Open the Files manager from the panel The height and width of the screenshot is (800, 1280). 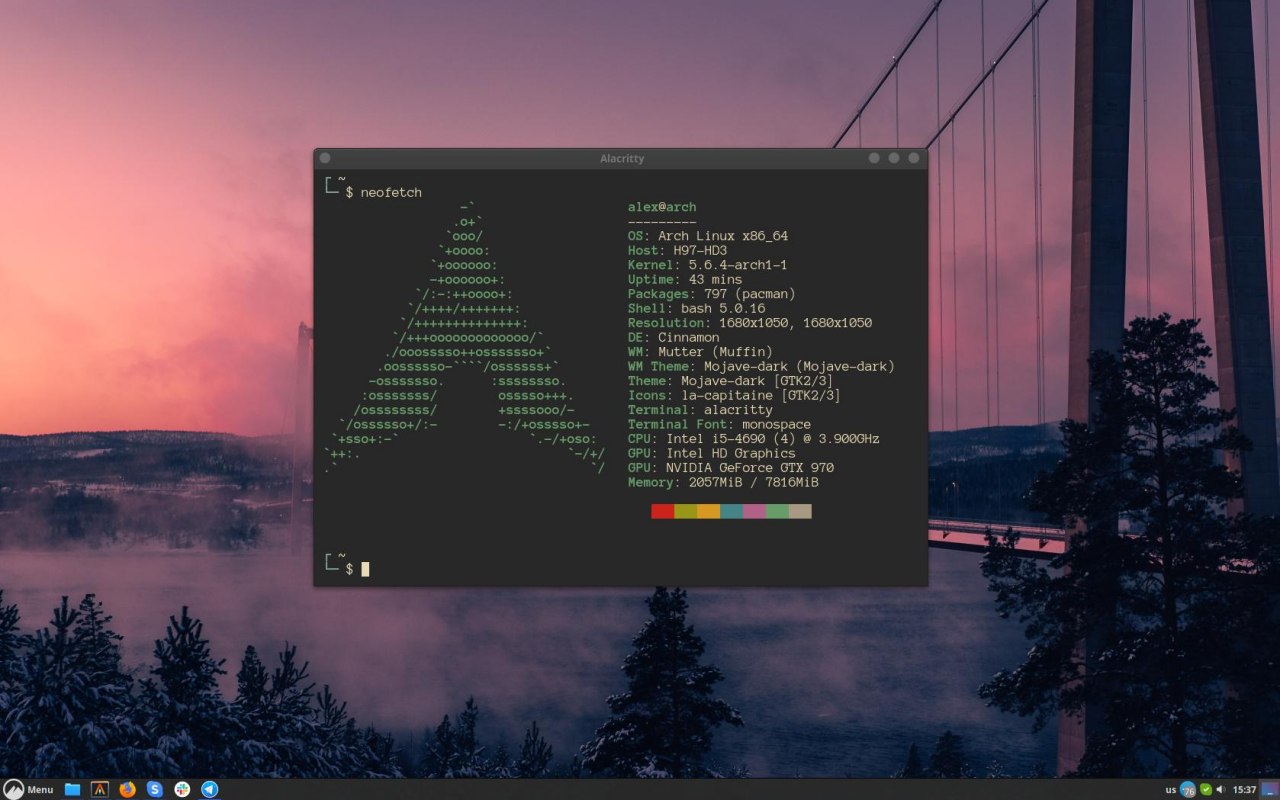point(72,789)
